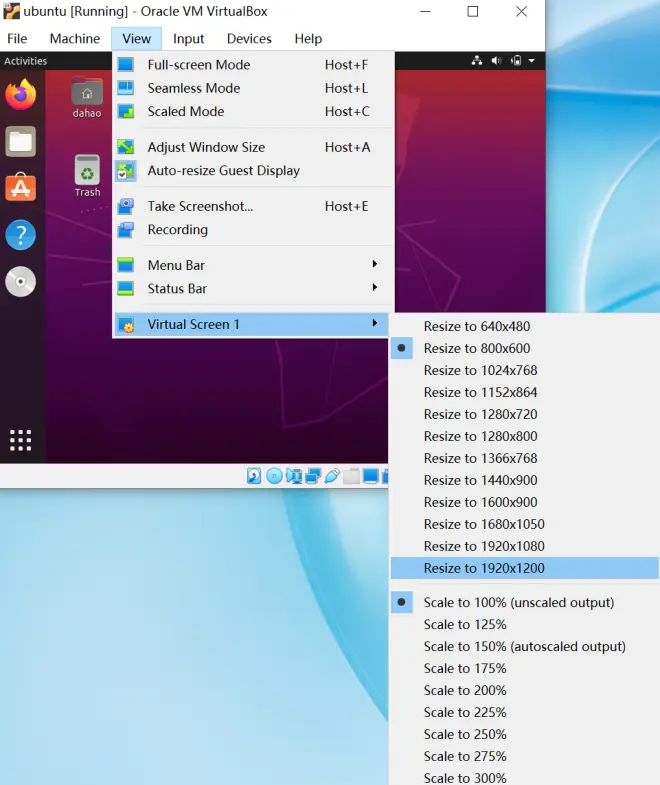Open the Help icon in Ubuntu dock
The height and width of the screenshot is (785, 660).
[21, 234]
